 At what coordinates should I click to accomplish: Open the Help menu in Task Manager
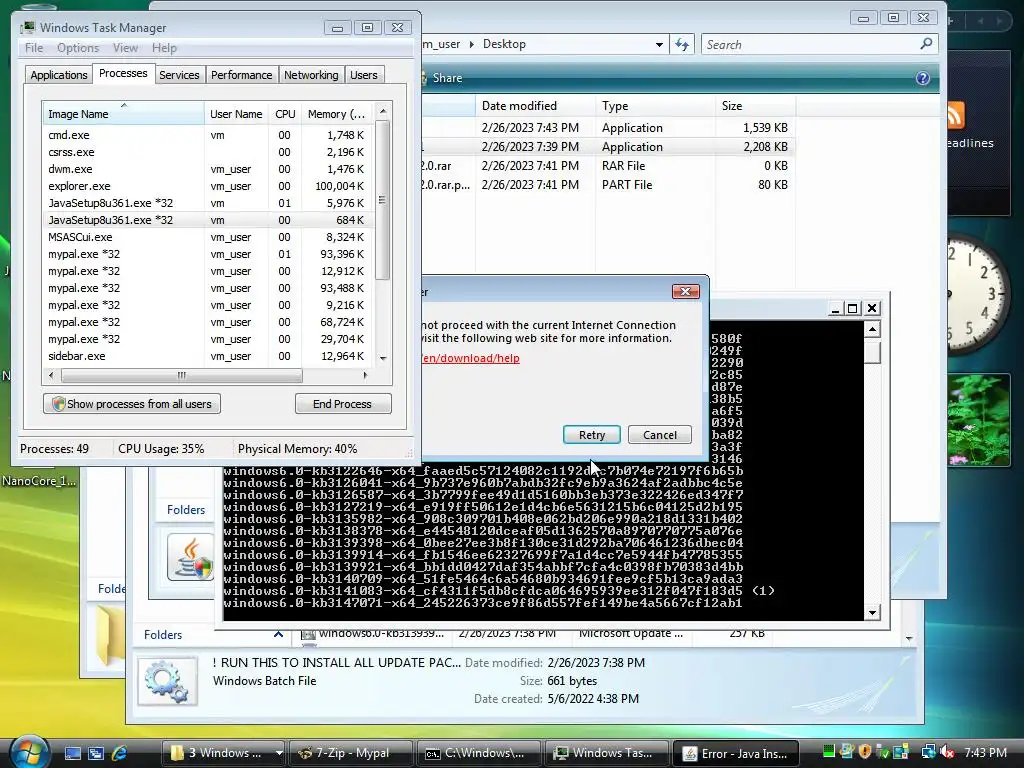click(164, 48)
